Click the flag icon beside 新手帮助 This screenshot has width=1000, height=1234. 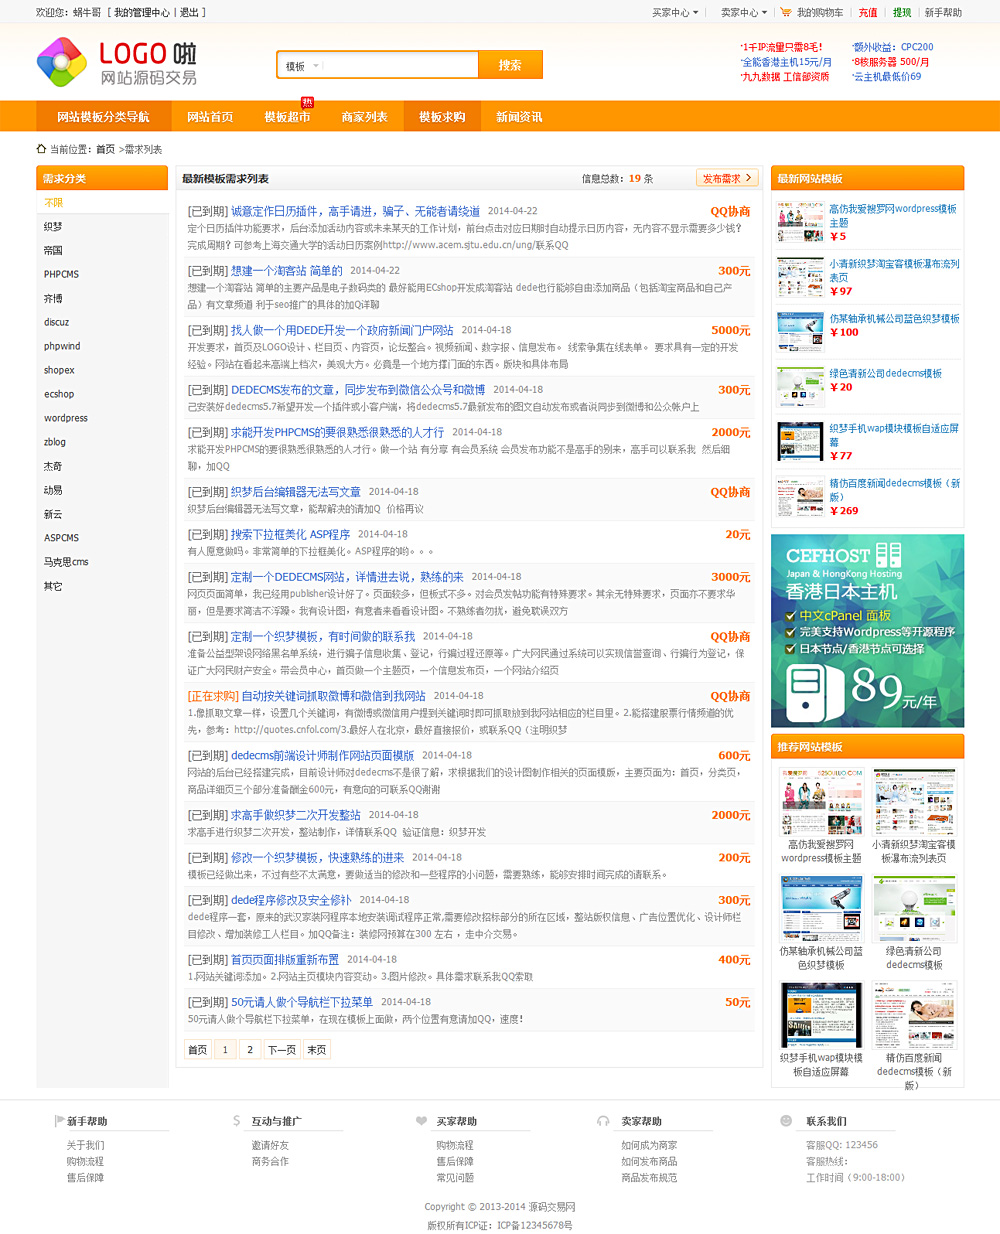(59, 1121)
